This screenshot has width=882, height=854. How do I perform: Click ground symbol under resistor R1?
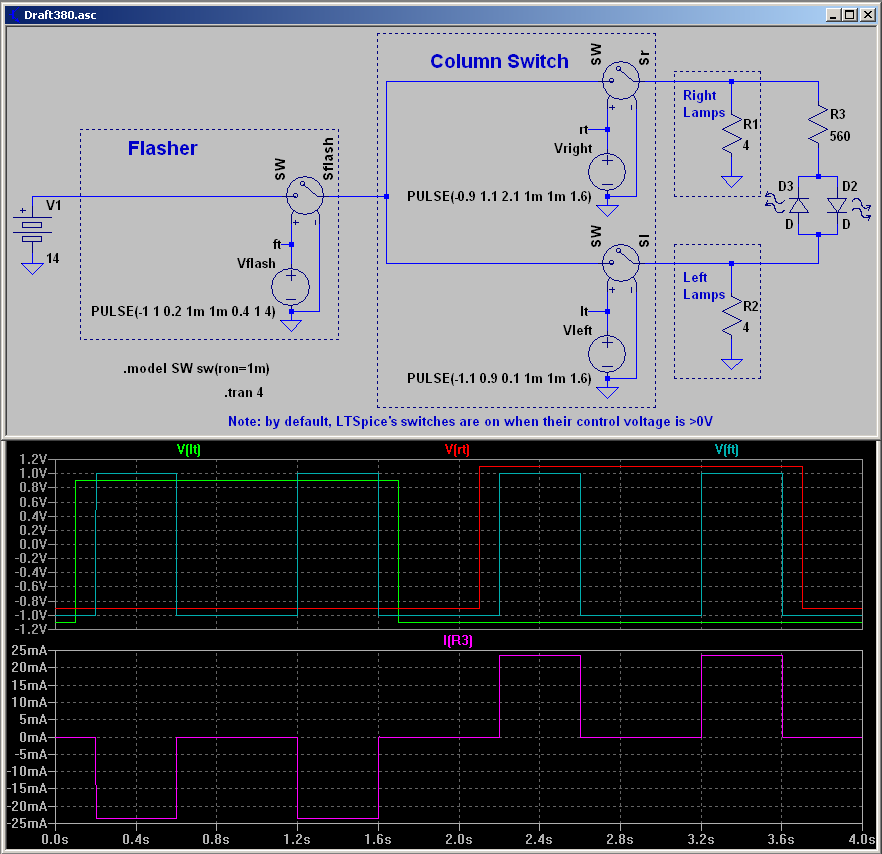click(732, 181)
